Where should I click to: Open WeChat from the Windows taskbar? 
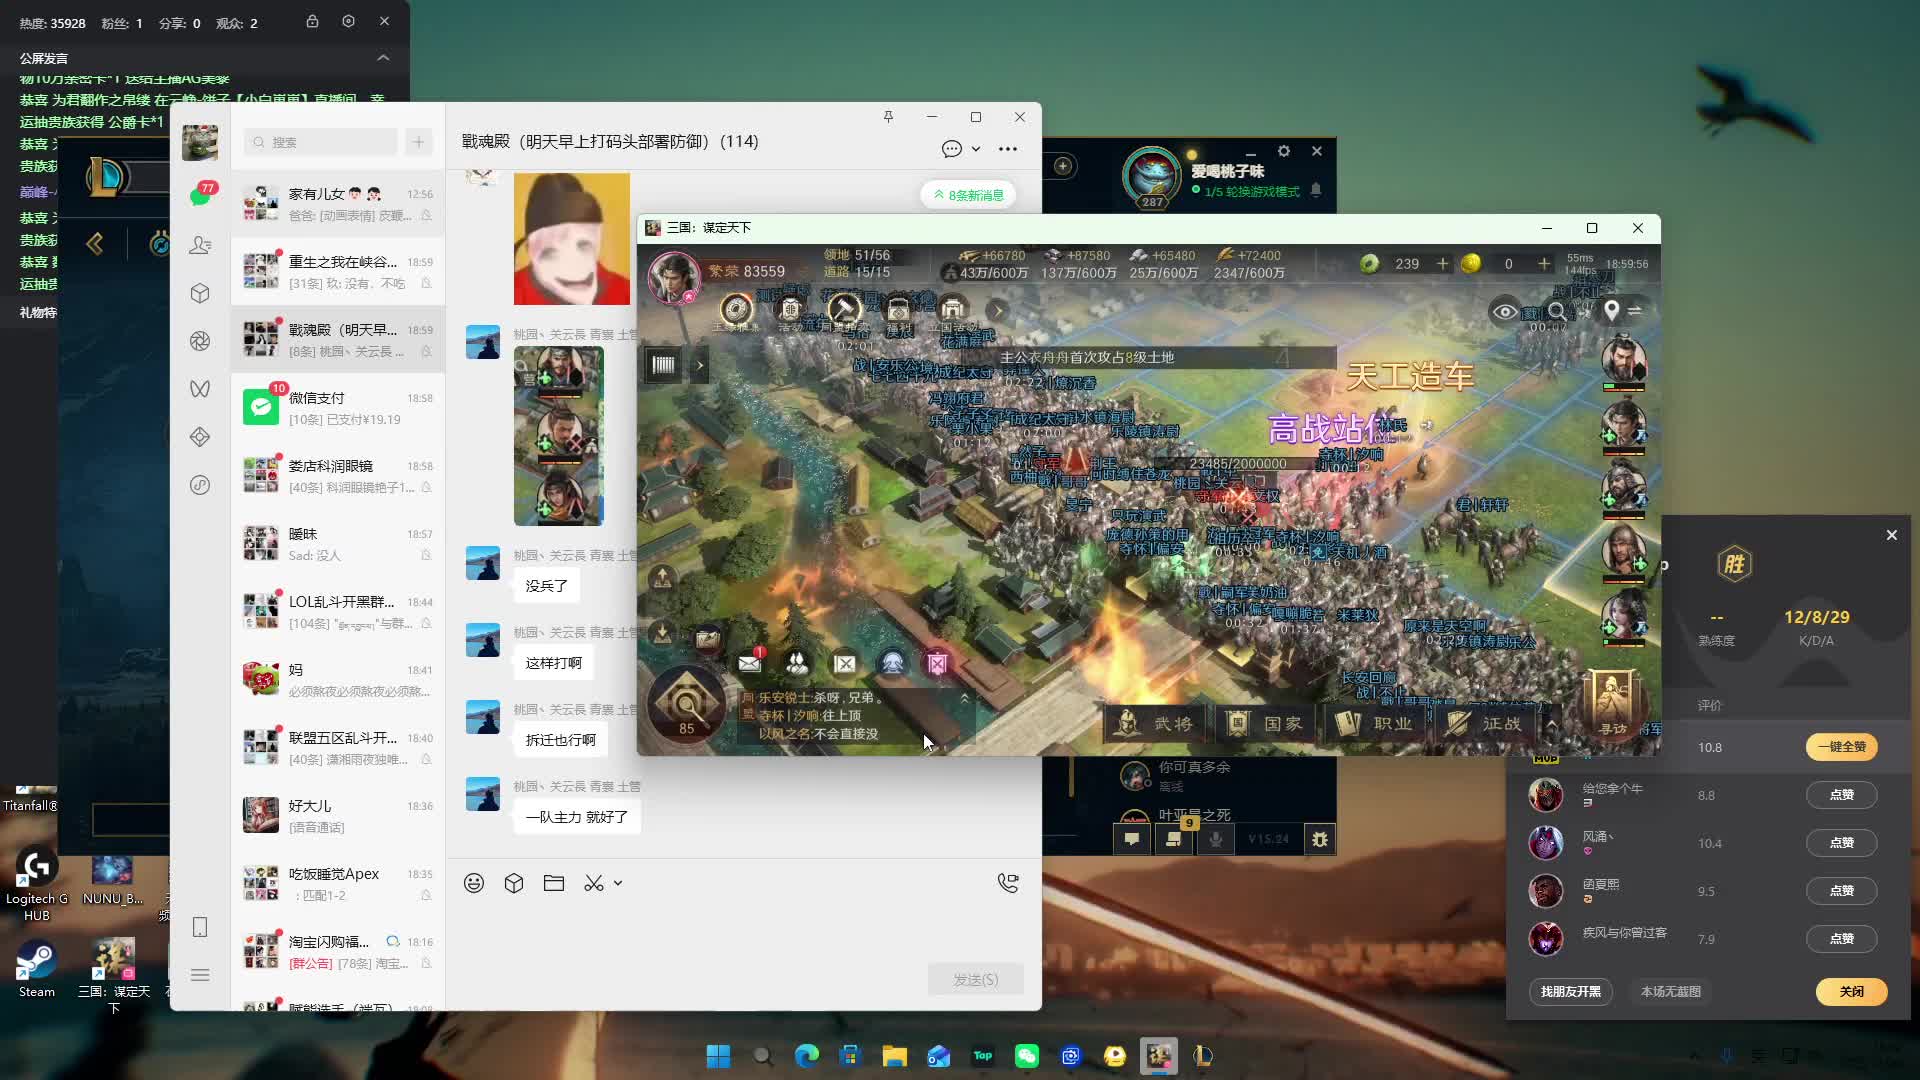coord(1026,1056)
